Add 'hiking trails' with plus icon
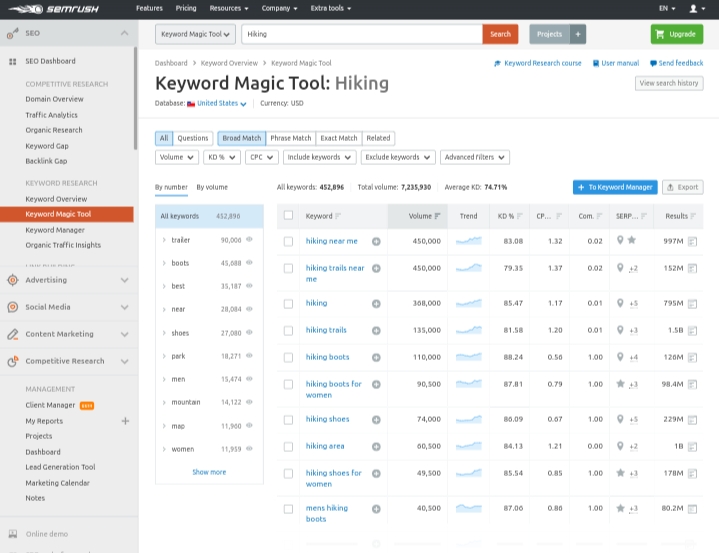Image resolution: width=719 pixels, height=553 pixels. (376, 331)
